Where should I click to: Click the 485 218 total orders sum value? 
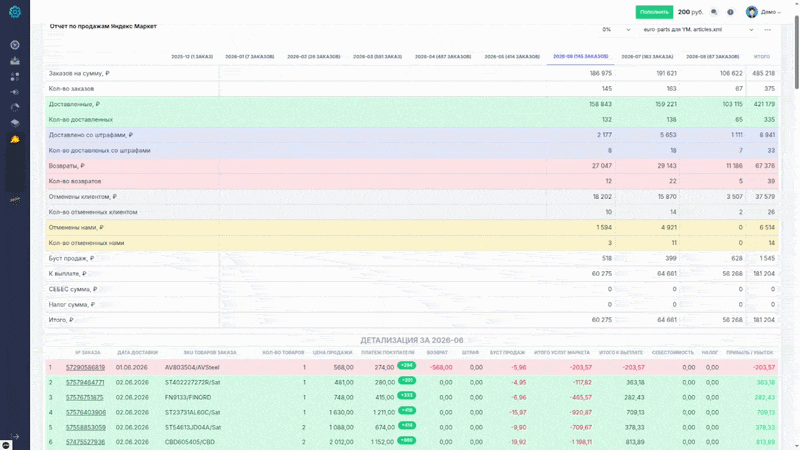pos(763,73)
